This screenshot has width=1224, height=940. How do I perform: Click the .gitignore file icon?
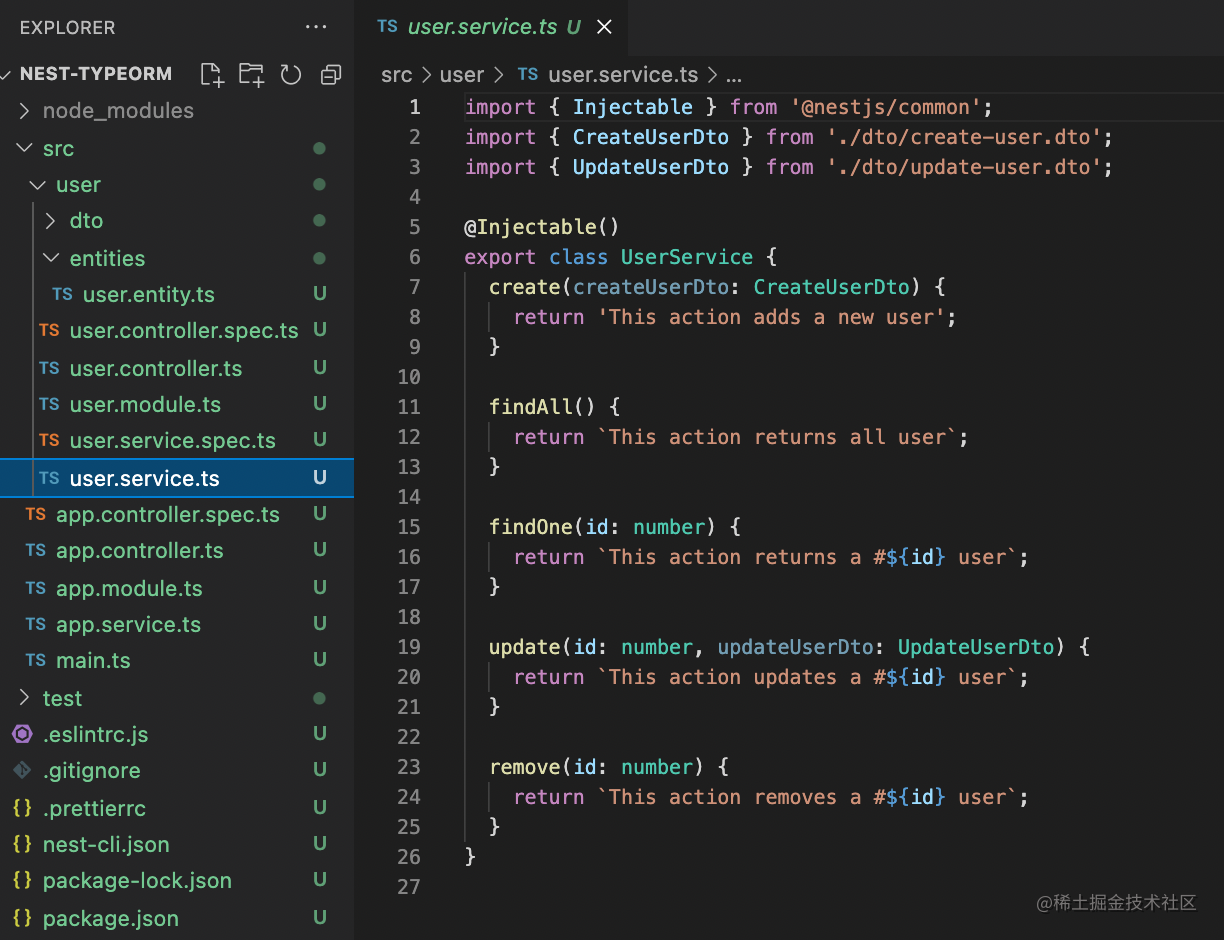click(x=22, y=771)
